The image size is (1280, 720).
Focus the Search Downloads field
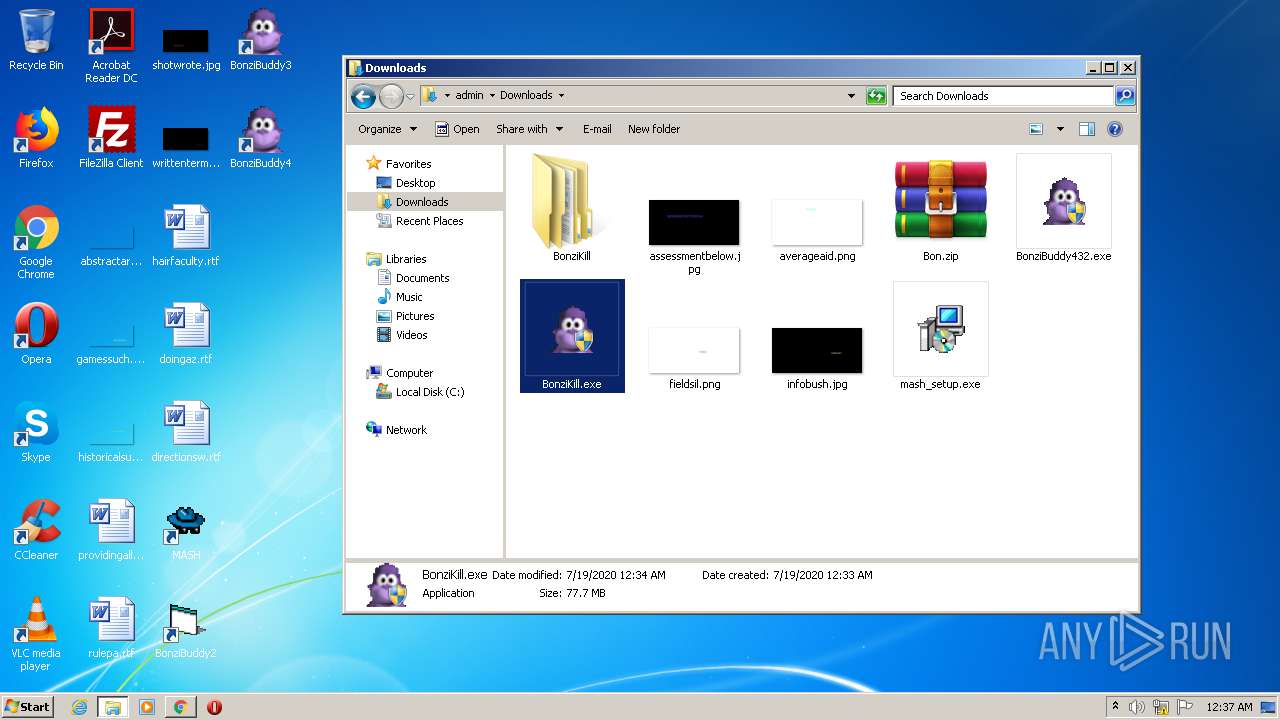1003,96
